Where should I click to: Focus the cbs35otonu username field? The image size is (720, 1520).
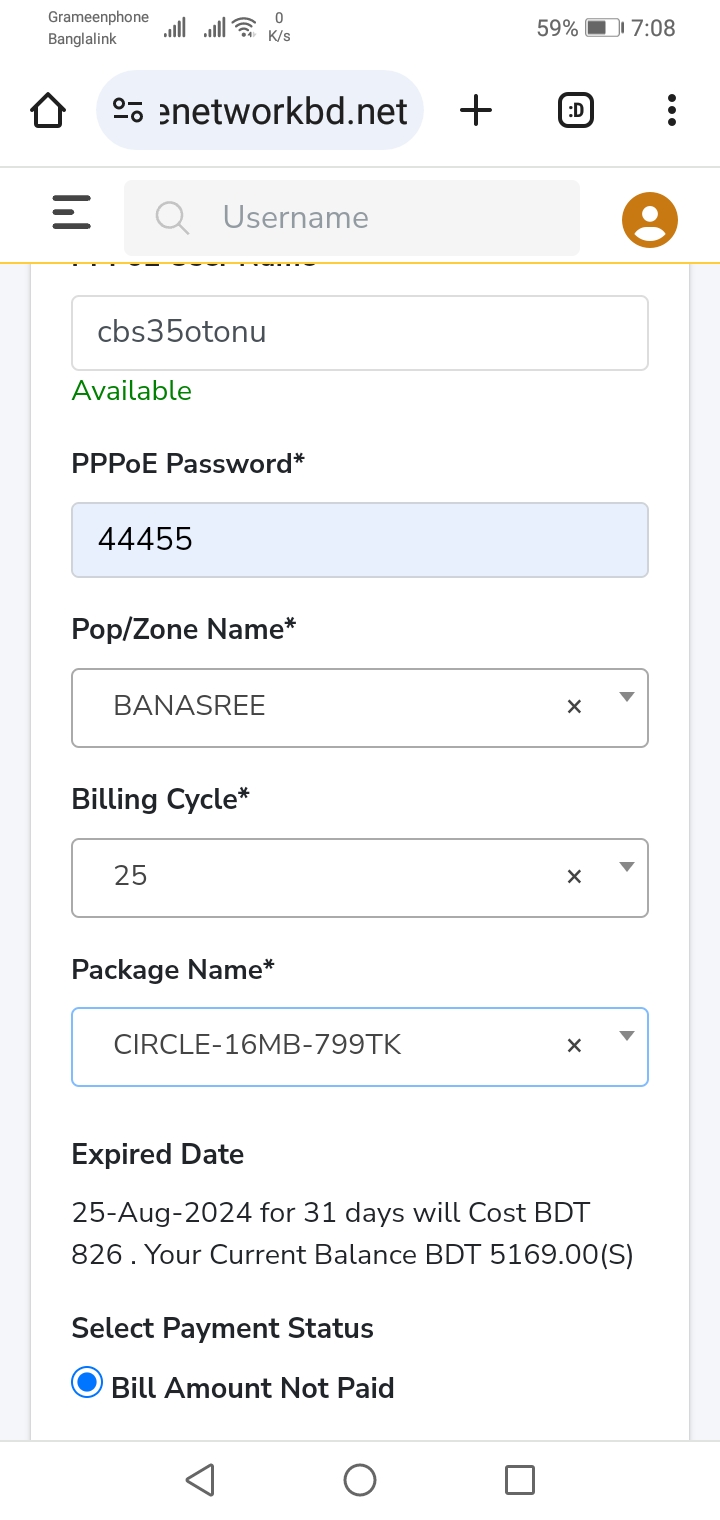360,333
